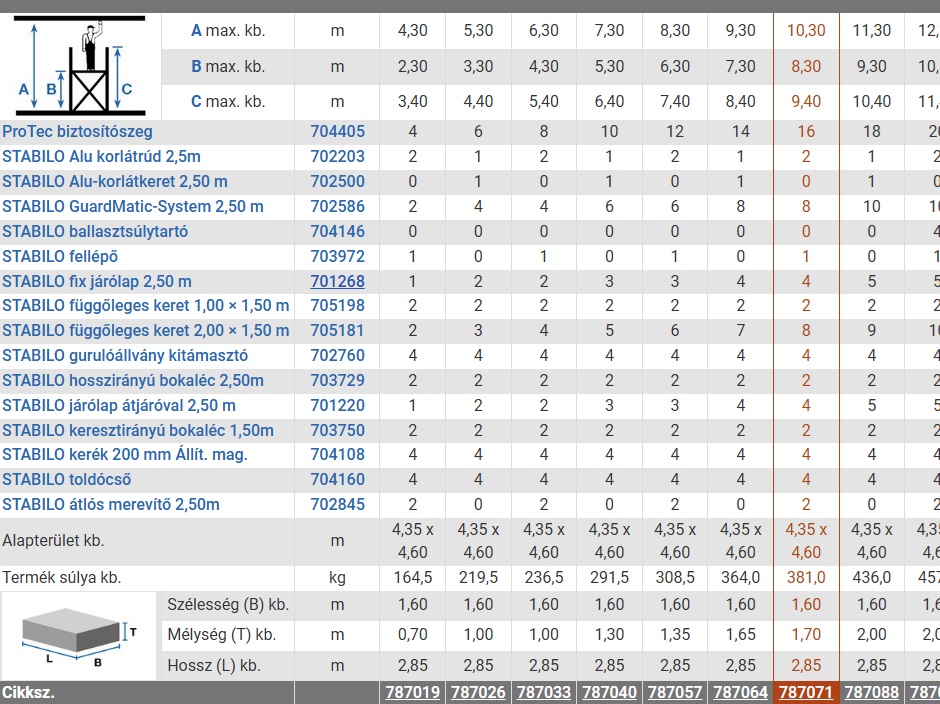
Task: Click article number 703972
Action: 338,257
